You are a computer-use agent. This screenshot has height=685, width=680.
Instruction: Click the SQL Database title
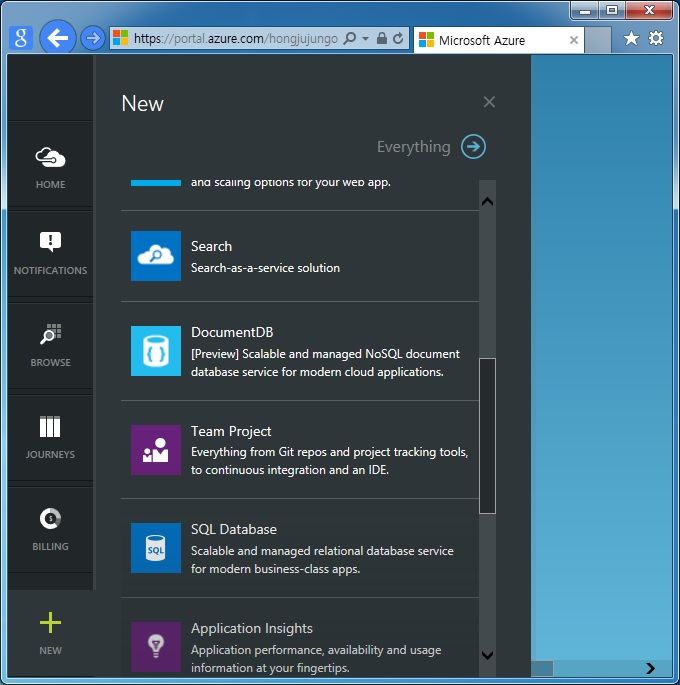pos(234,529)
